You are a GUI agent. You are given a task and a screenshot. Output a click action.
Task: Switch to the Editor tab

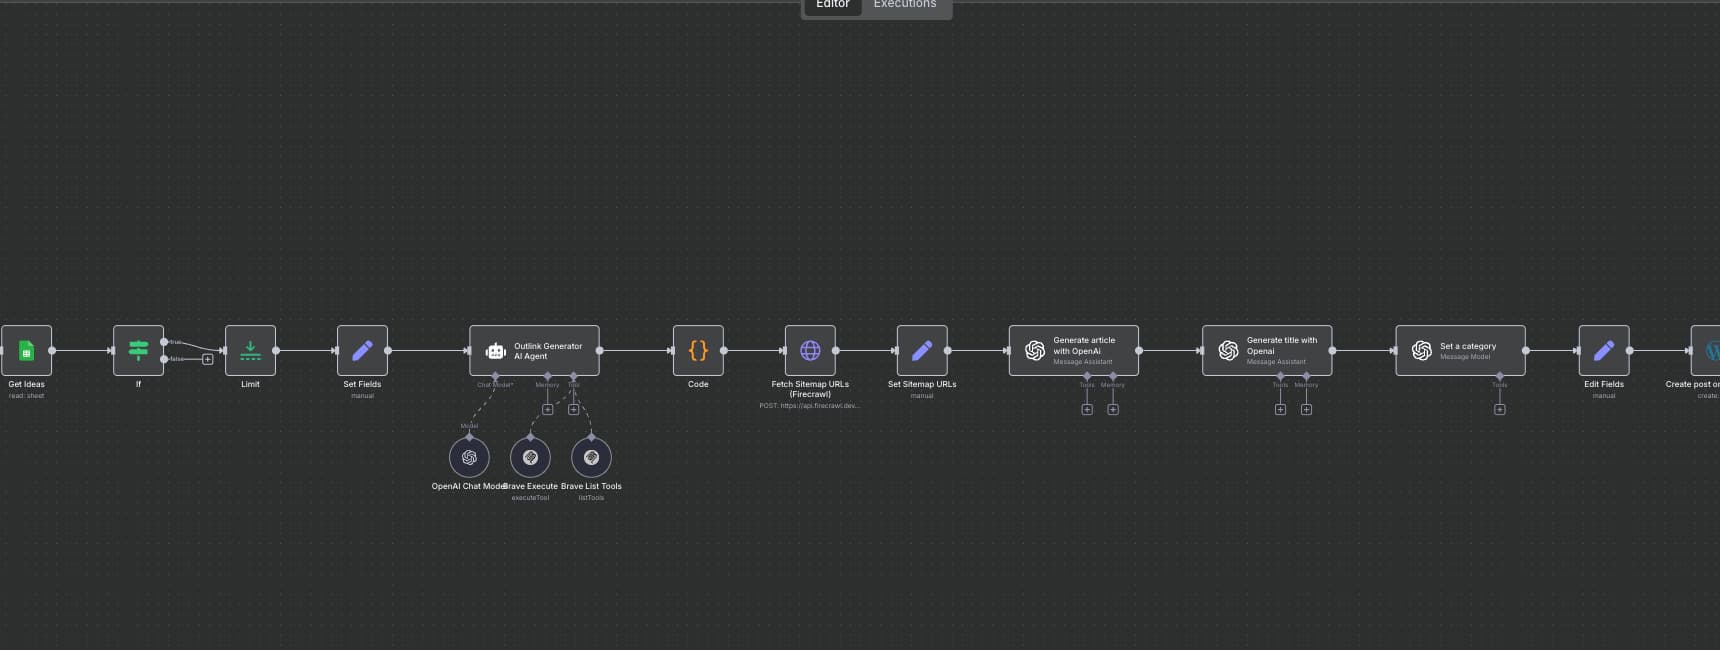click(x=832, y=5)
